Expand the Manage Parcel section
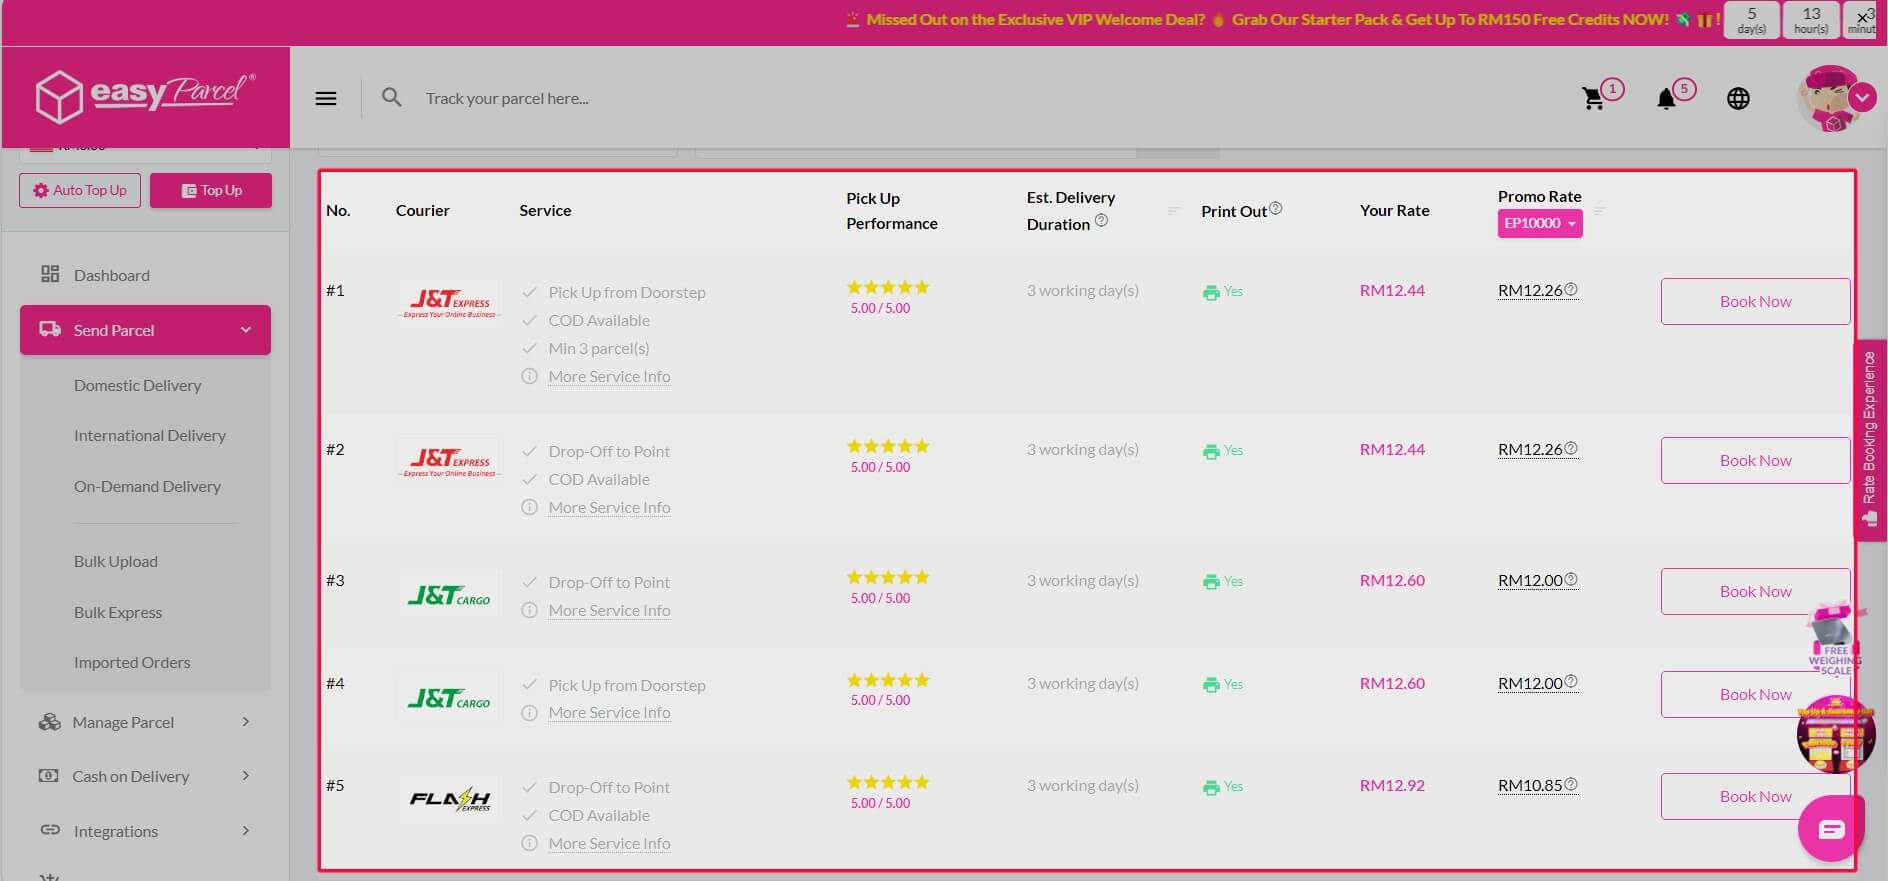This screenshot has height=881, width=1888. coord(245,722)
